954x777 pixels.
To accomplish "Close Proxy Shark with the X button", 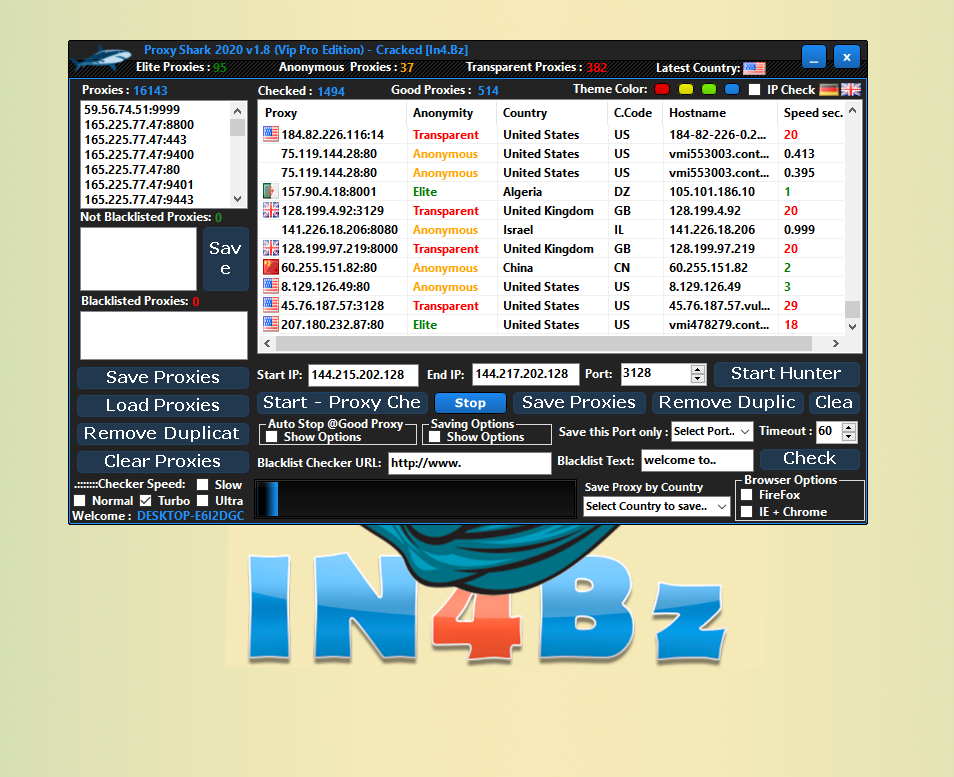I will [x=846, y=57].
